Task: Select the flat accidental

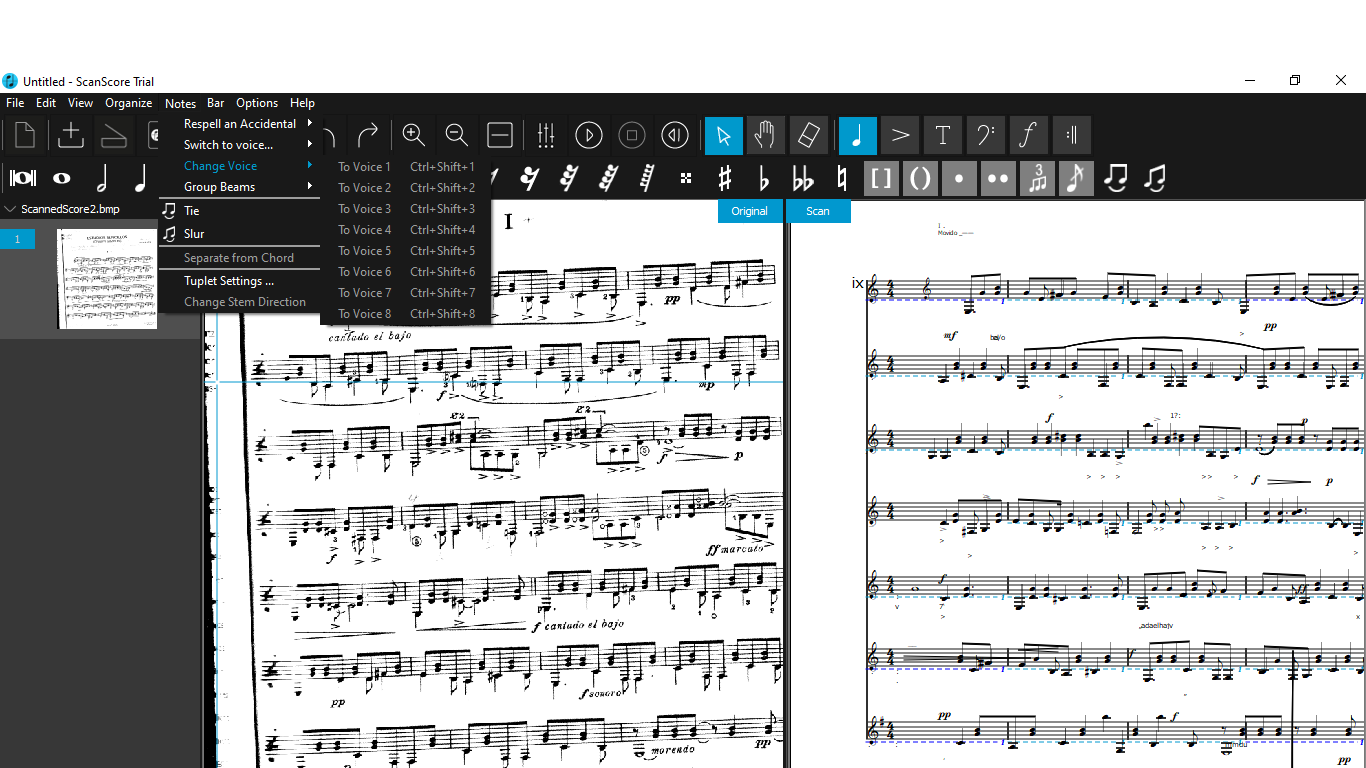Action: pos(764,179)
